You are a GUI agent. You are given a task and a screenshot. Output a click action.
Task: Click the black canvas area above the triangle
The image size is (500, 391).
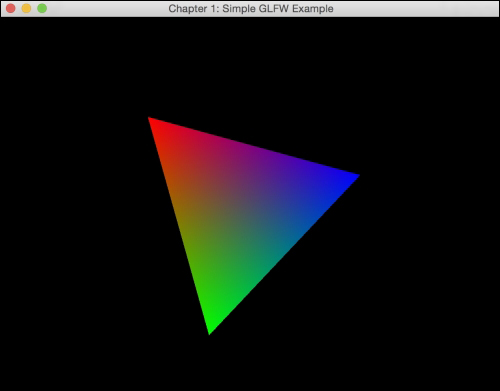click(x=250, y=67)
